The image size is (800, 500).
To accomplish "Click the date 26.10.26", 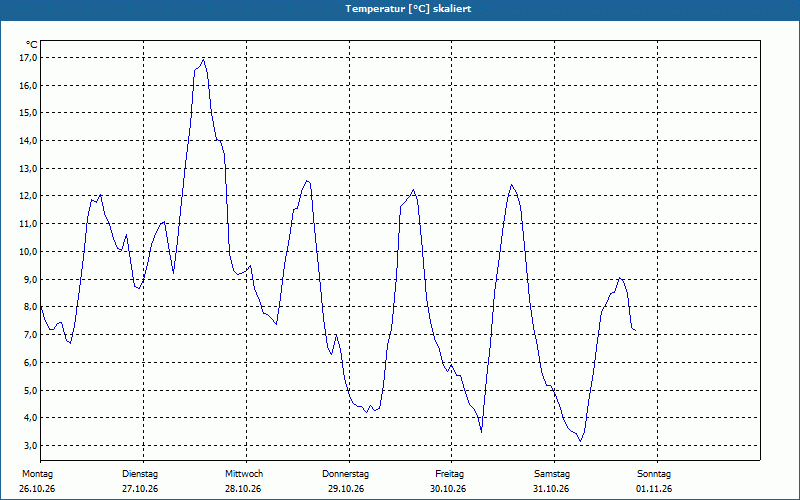I will tap(37, 489).
